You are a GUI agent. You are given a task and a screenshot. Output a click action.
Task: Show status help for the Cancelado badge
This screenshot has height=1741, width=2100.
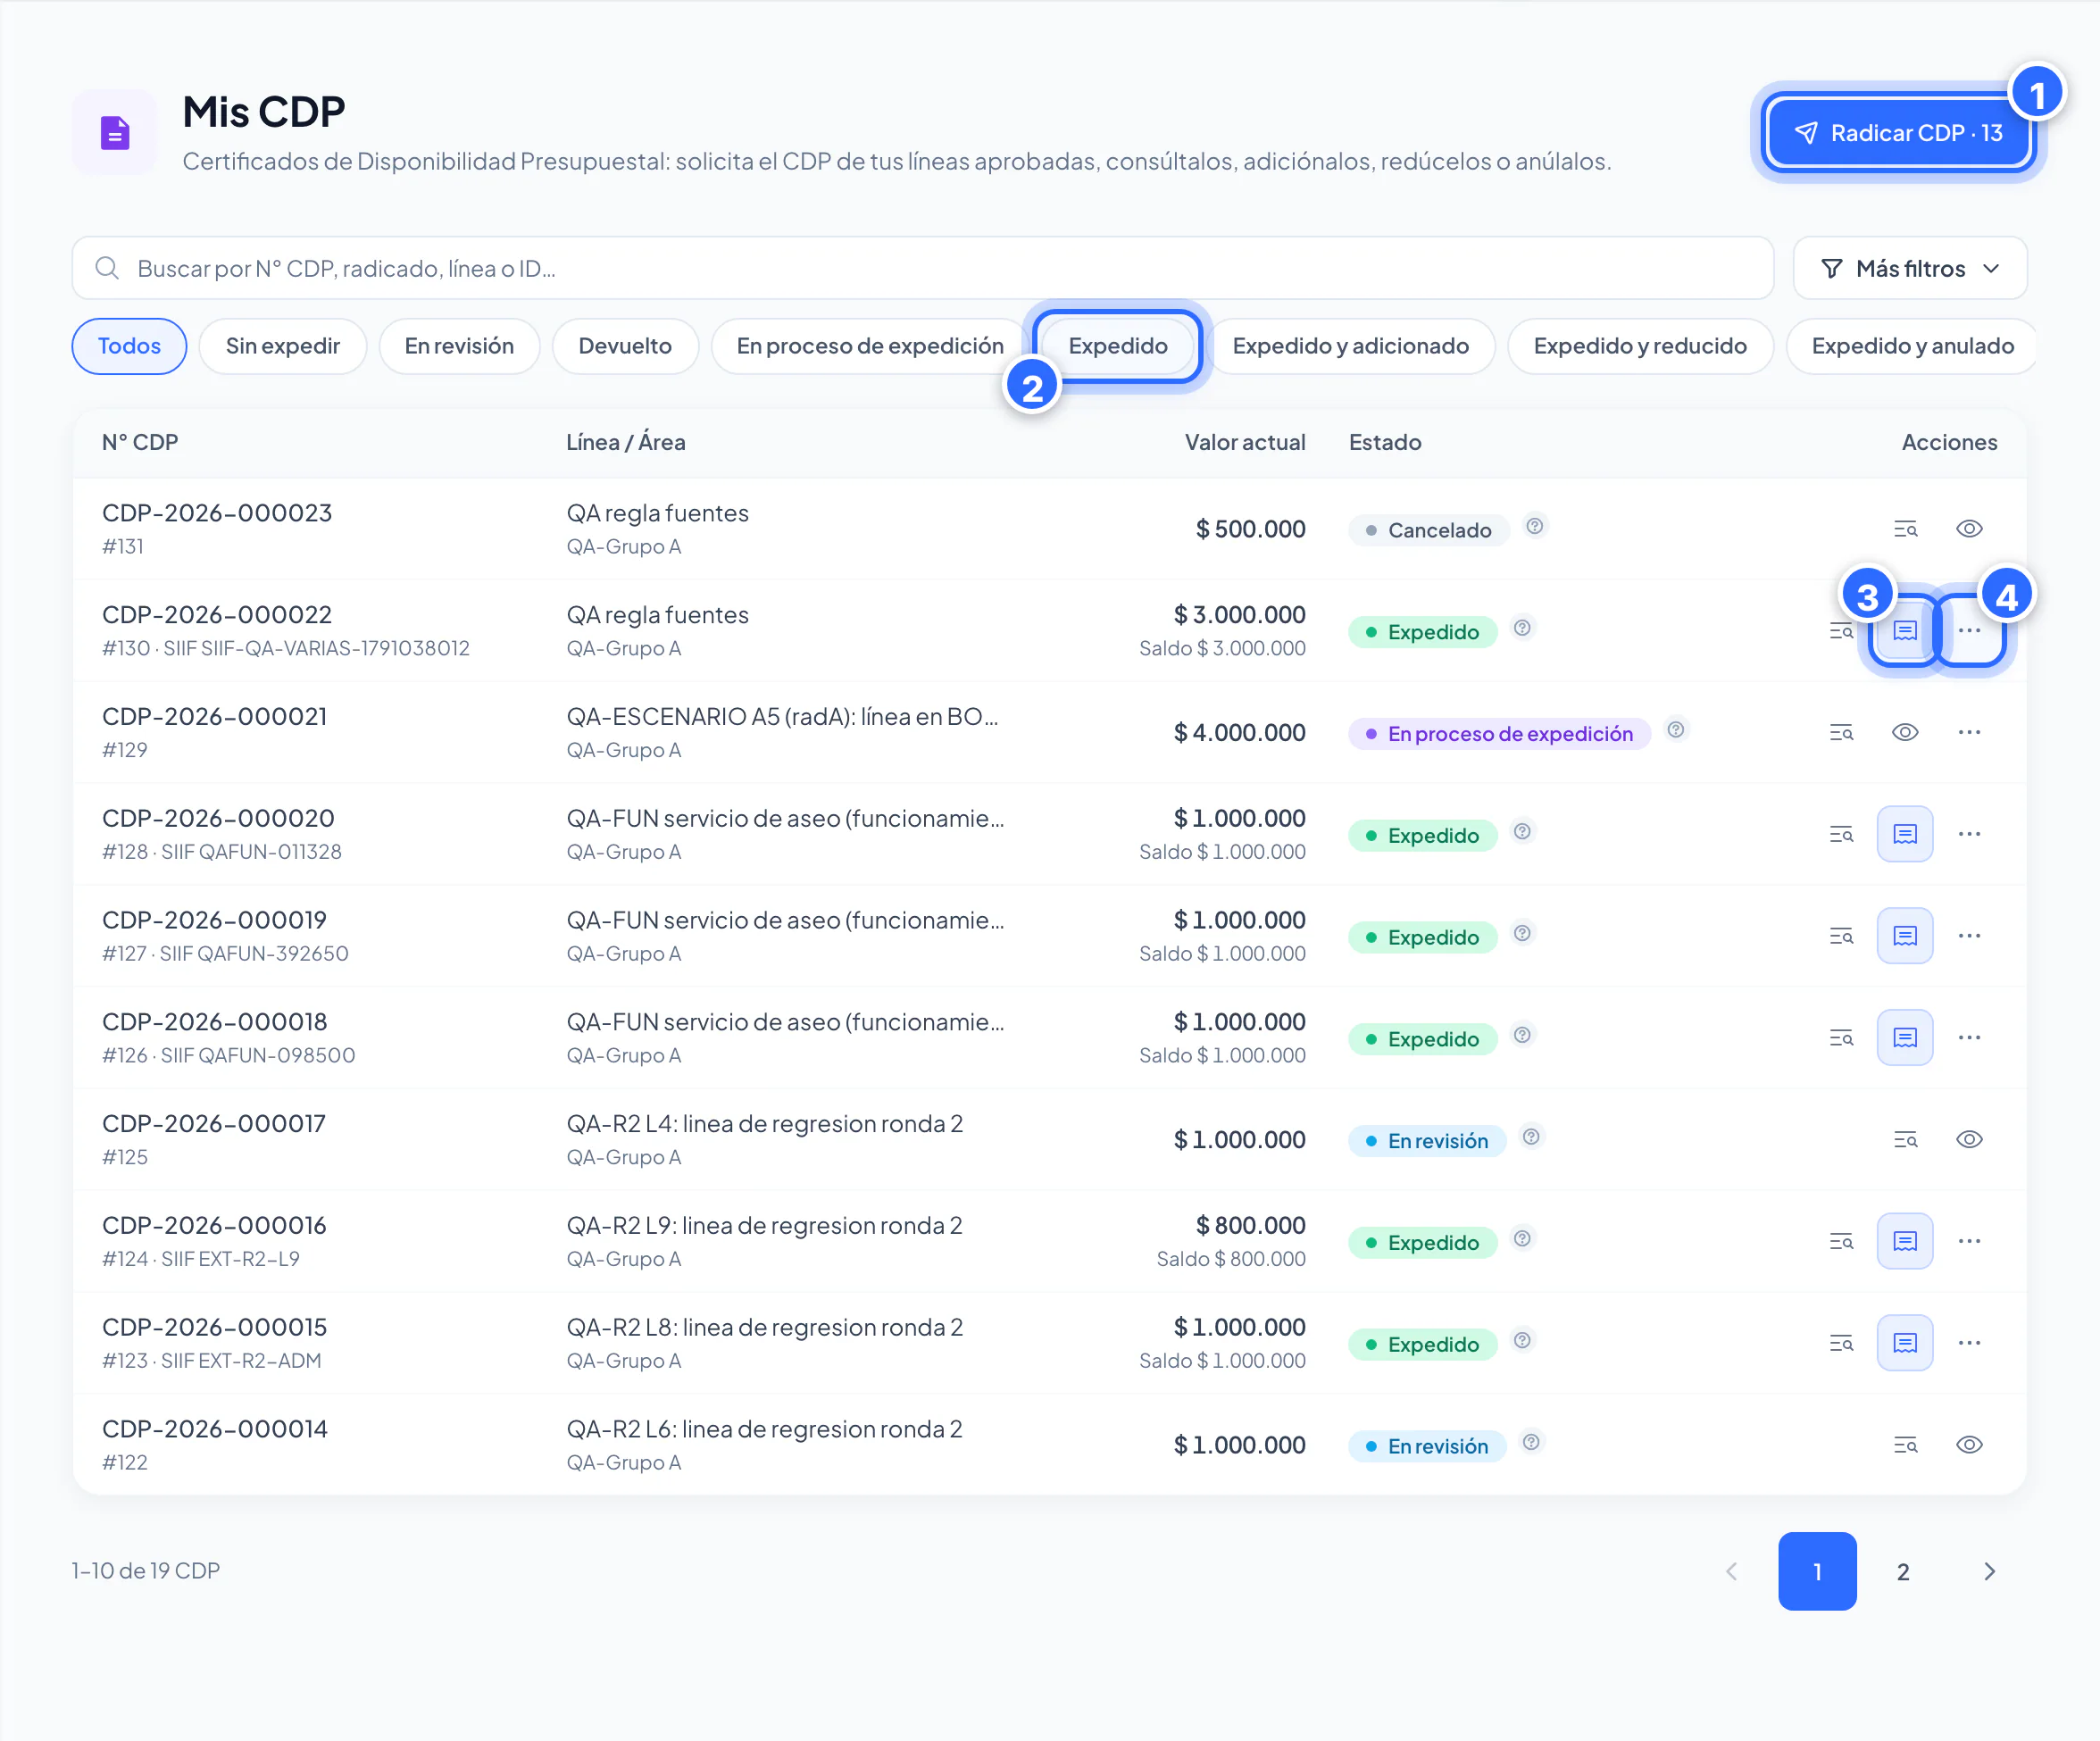(1535, 526)
